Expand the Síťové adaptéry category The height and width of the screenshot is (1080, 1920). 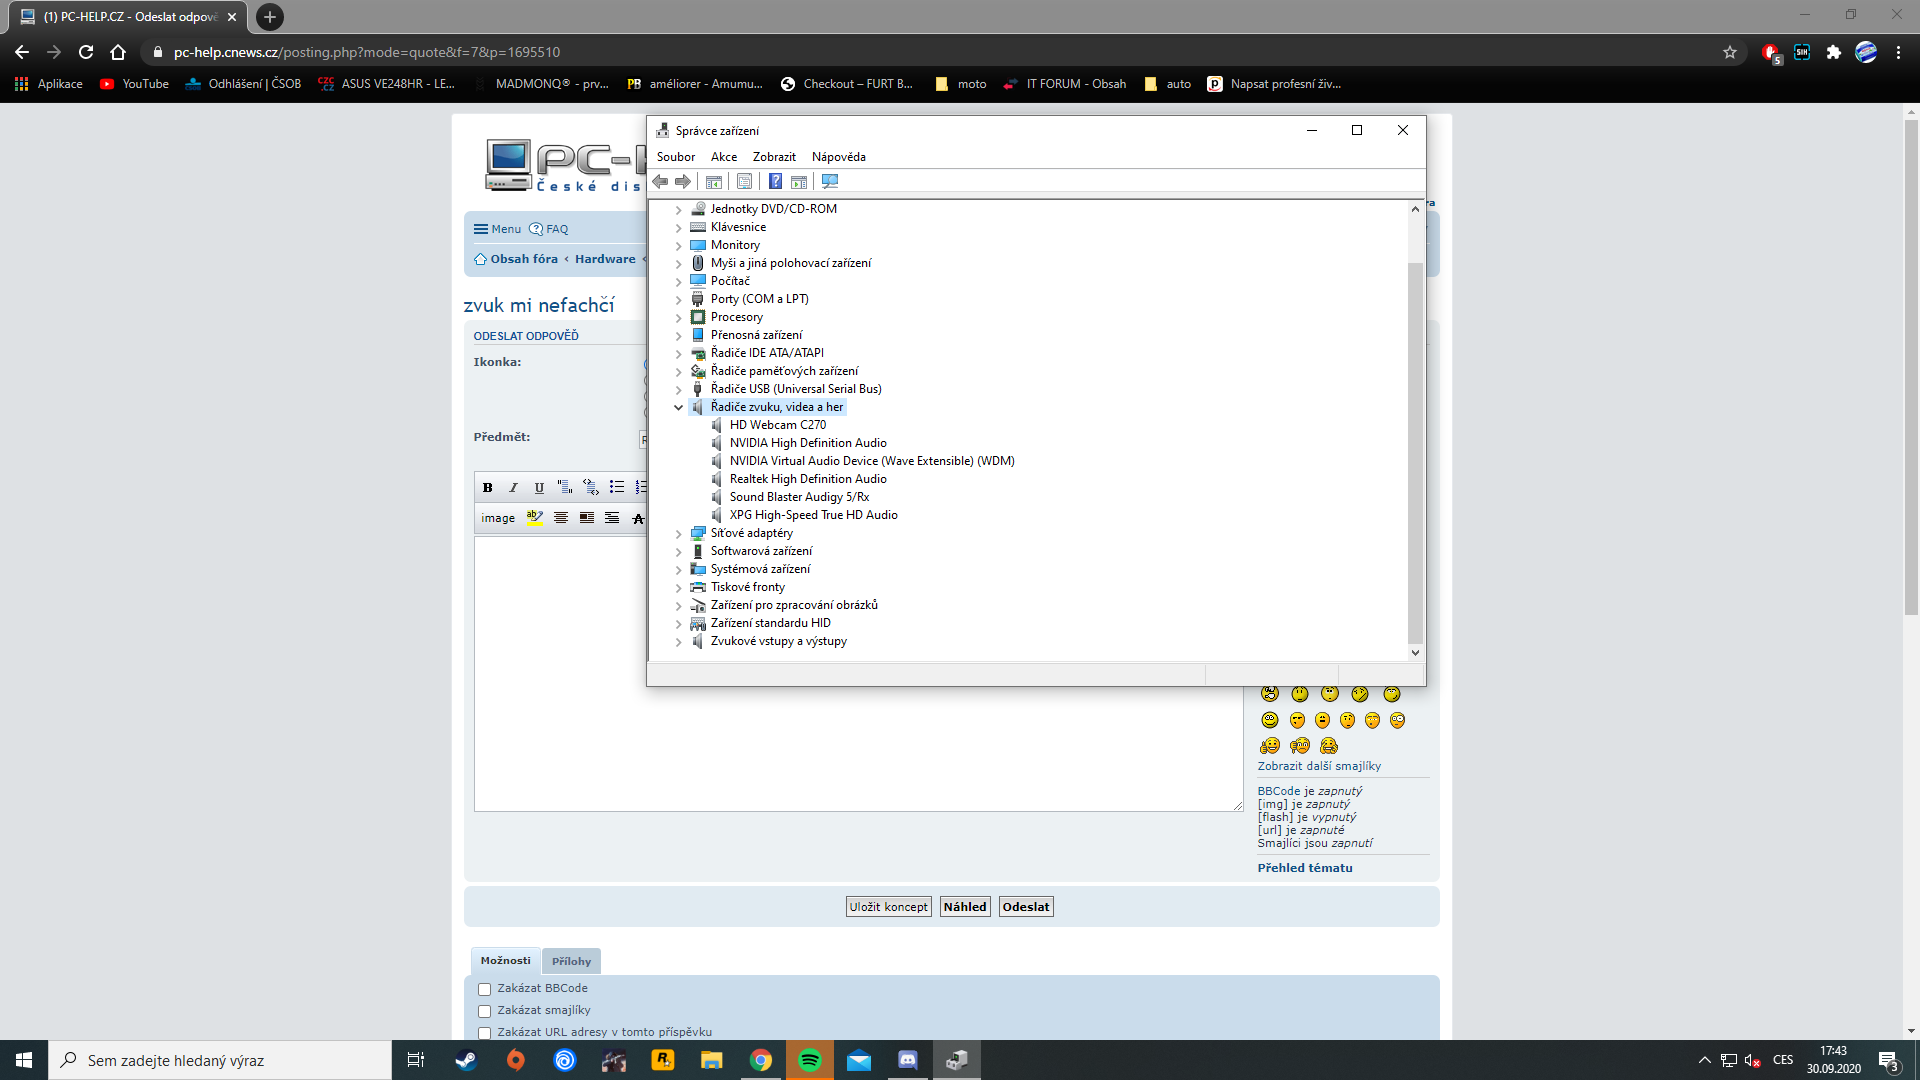click(678, 534)
